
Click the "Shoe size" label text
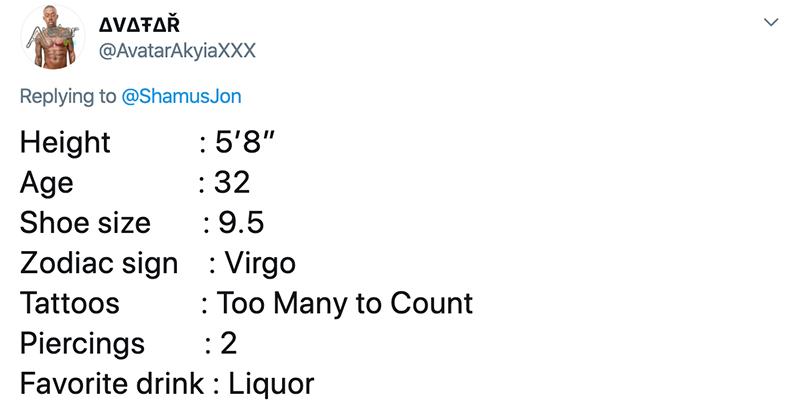[x=85, y=223]
